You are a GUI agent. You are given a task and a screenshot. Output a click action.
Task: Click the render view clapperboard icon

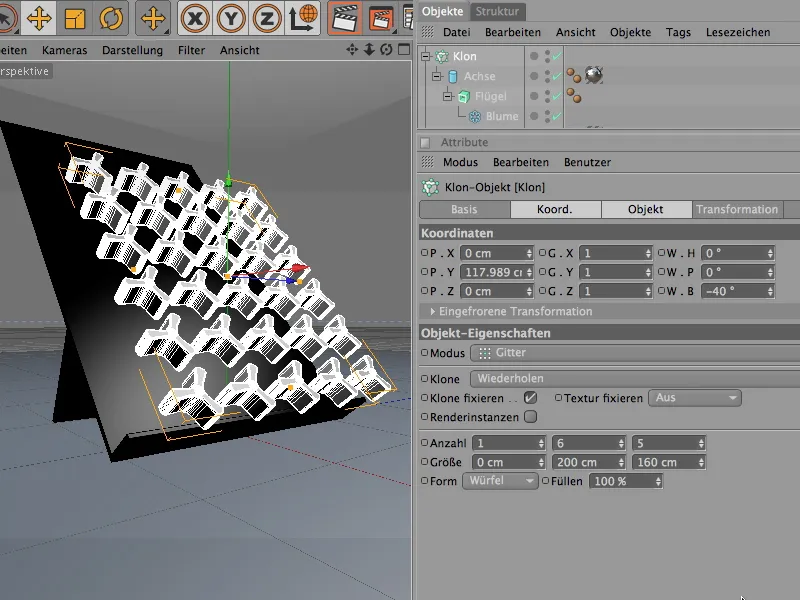pyautogui.click(x=345, y=18)
